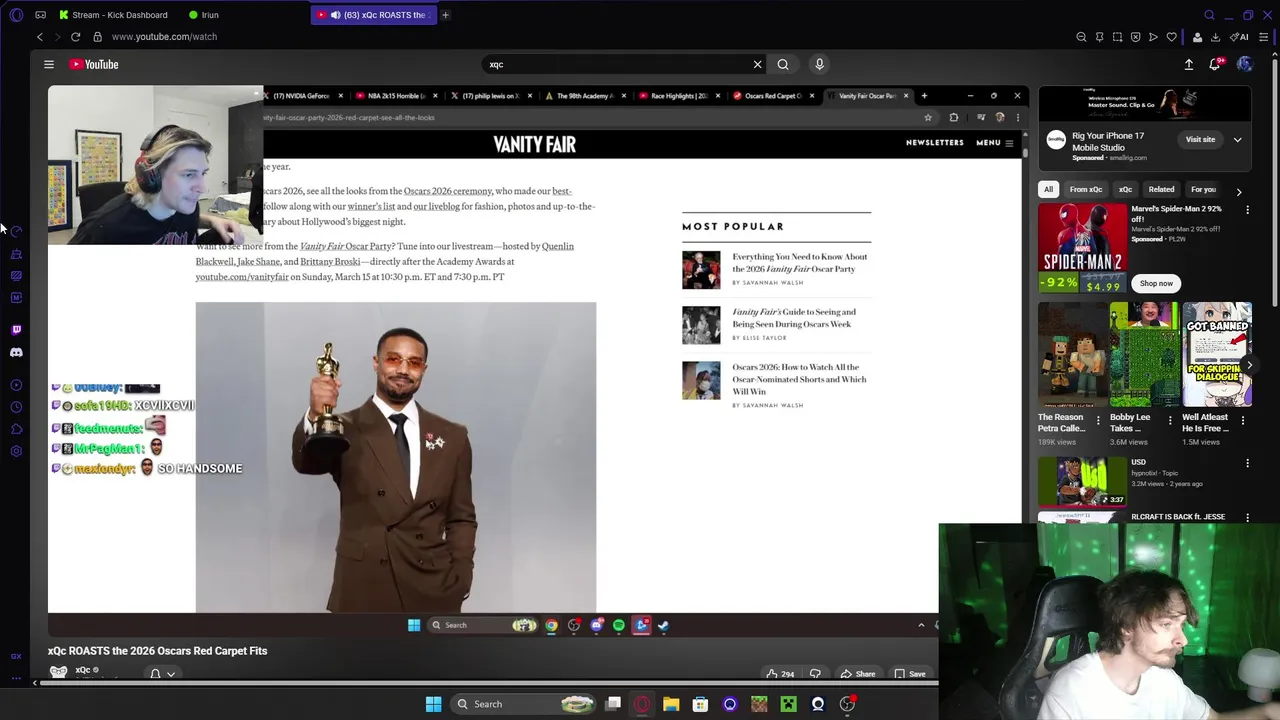Open a new Opera tab
1280x720 pixels.
tap(446, 15)
